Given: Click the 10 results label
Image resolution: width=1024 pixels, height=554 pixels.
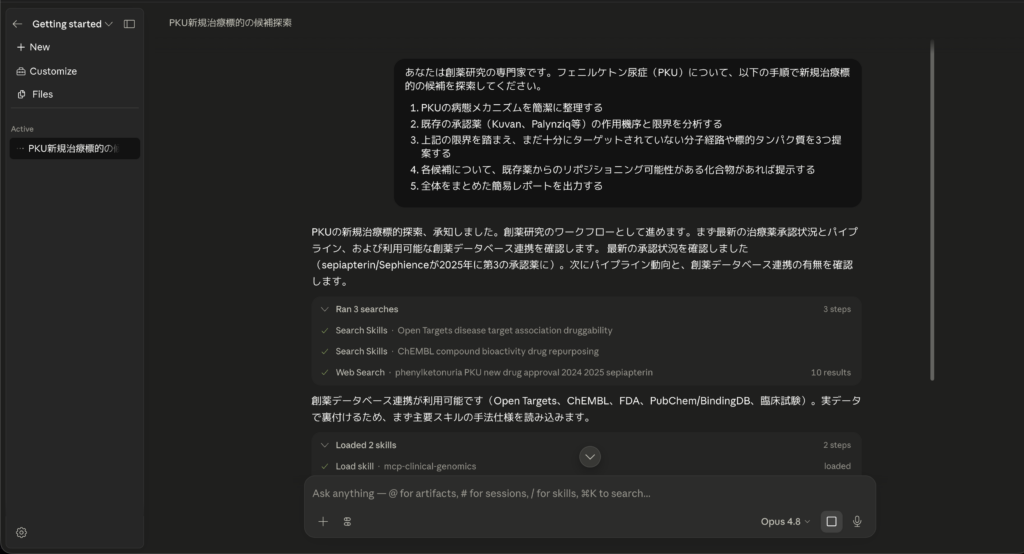Looking at the screenshot, I should (831, 372).
